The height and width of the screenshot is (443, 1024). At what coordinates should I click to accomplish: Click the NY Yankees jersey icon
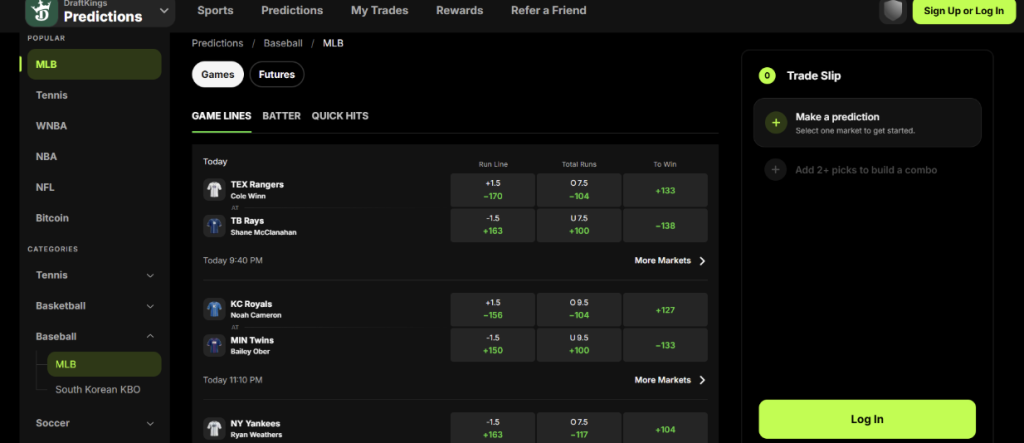(x=214, y=429)
